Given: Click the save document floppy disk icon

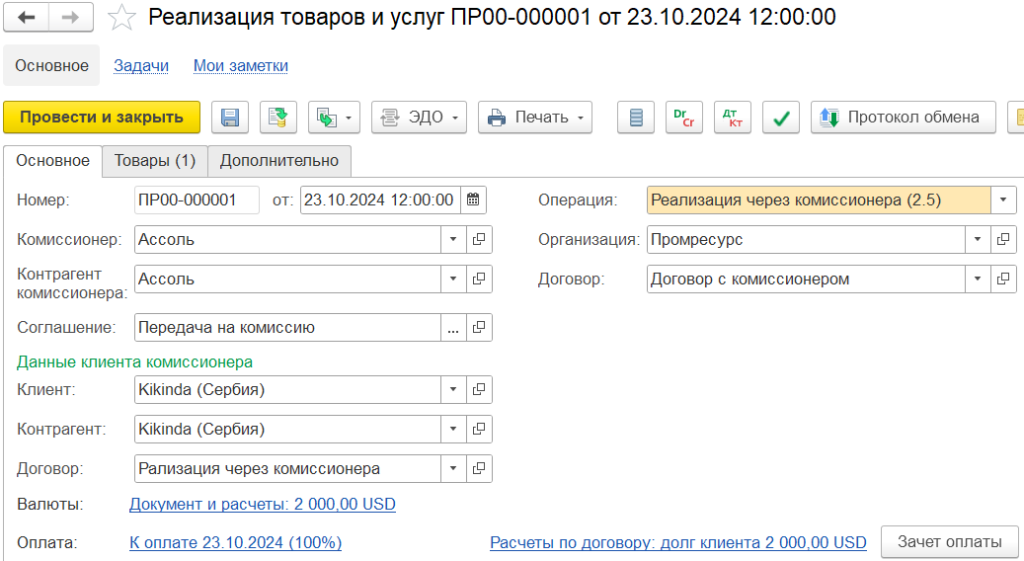Looking at the screenshot, I should [230, 117].
